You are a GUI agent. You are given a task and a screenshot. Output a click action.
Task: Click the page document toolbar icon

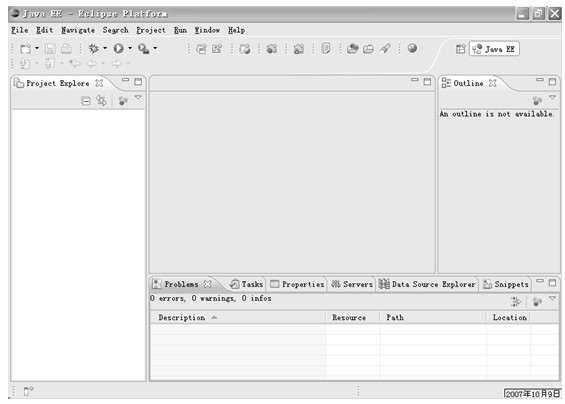coord(326,48)
